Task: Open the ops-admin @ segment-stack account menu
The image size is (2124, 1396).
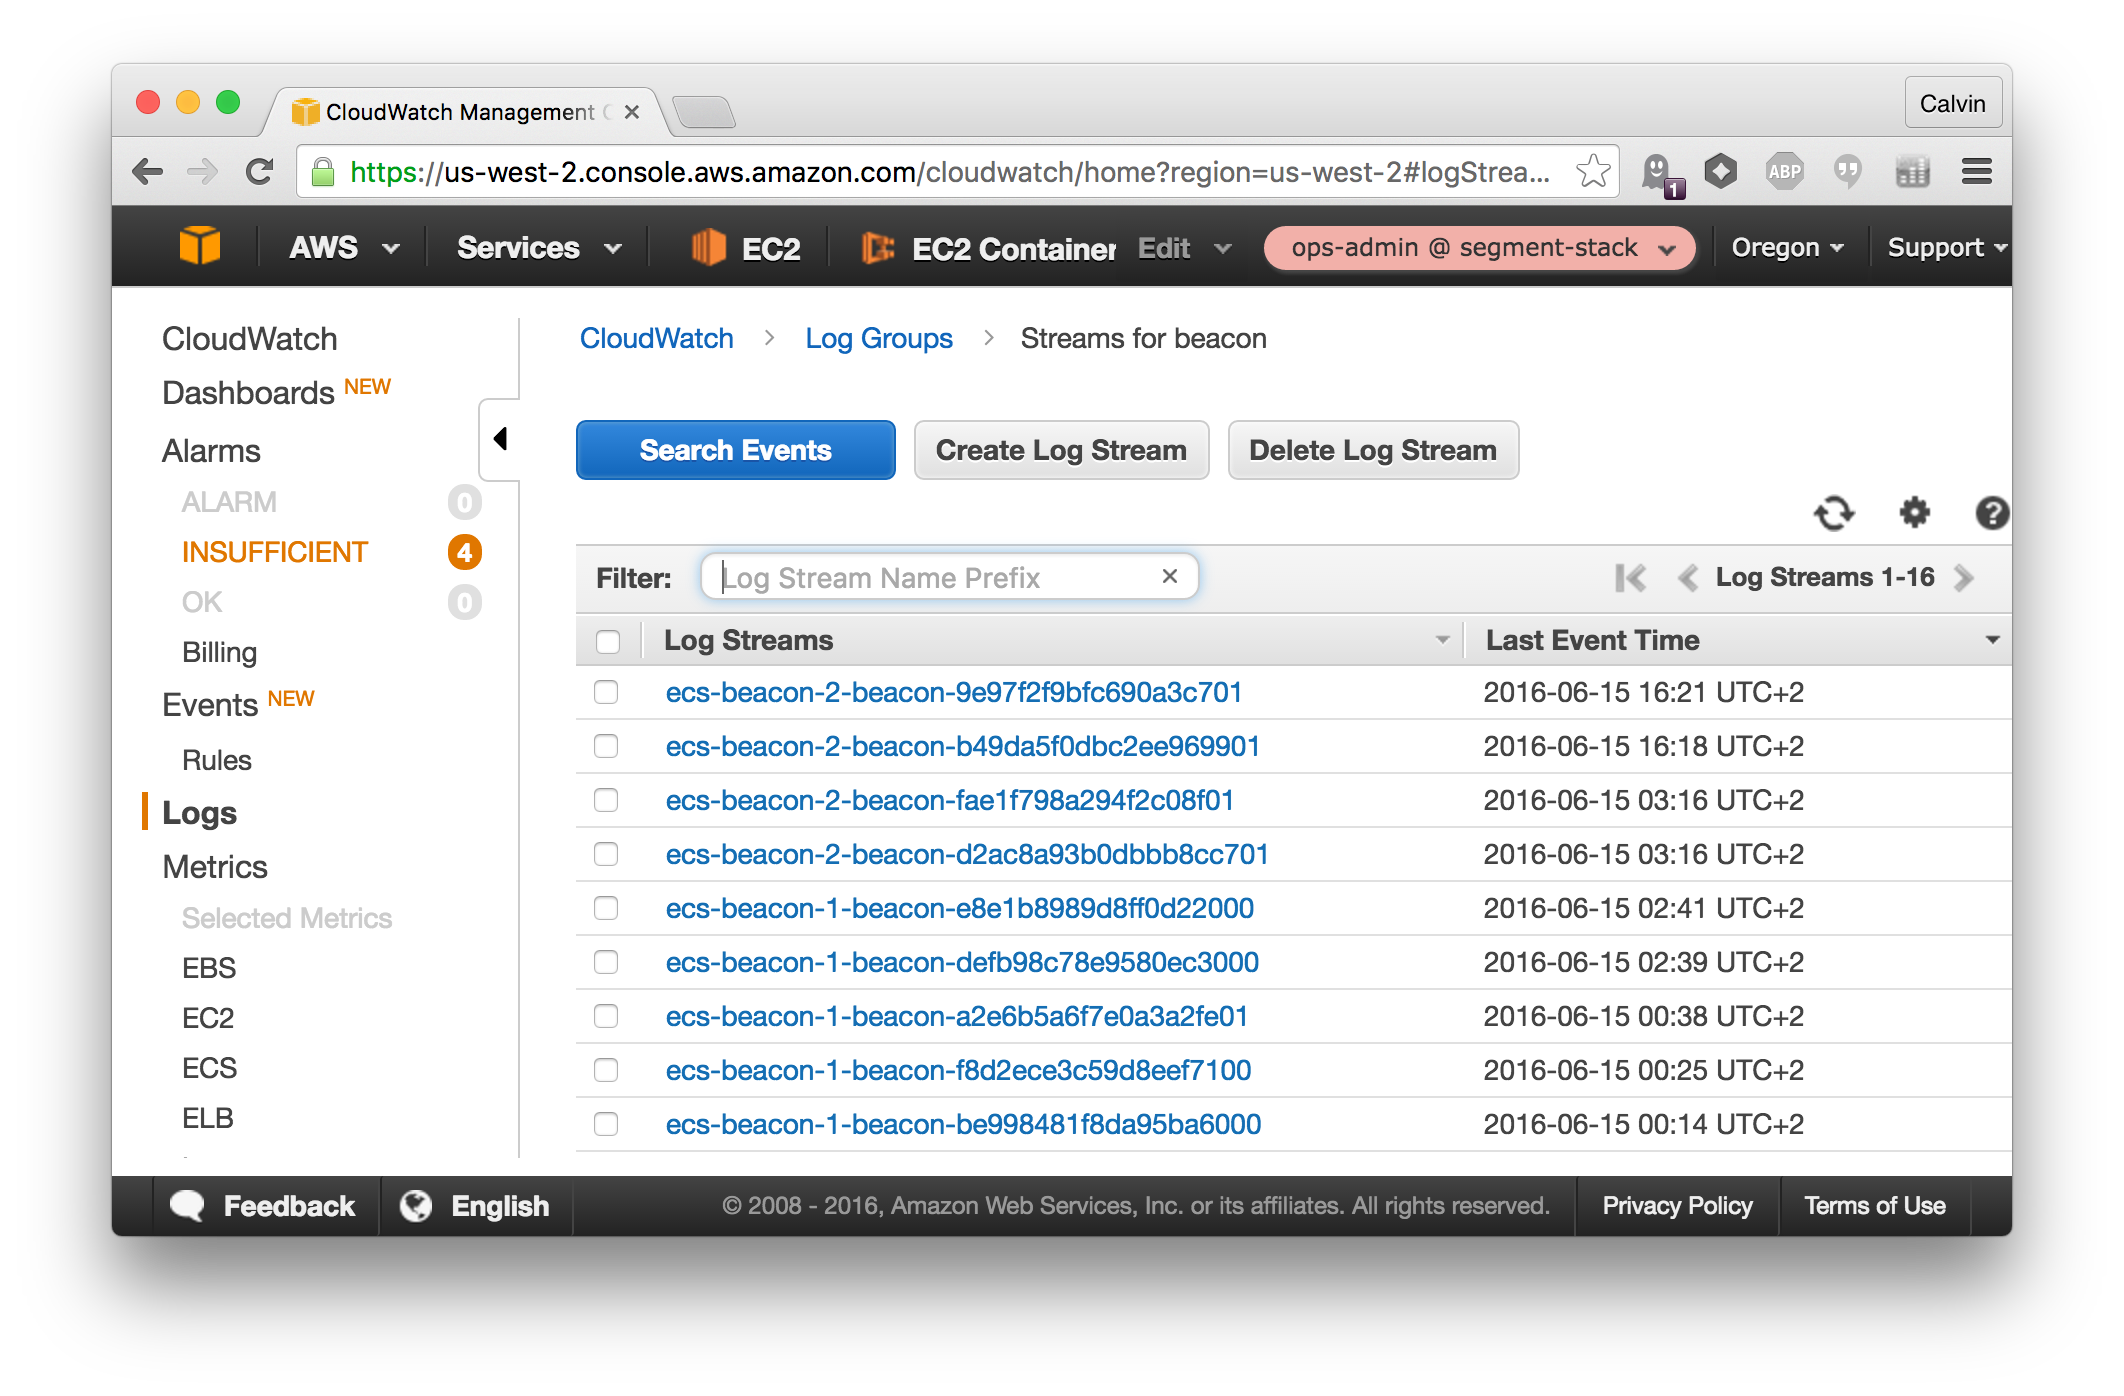Action: (1480, 248)
